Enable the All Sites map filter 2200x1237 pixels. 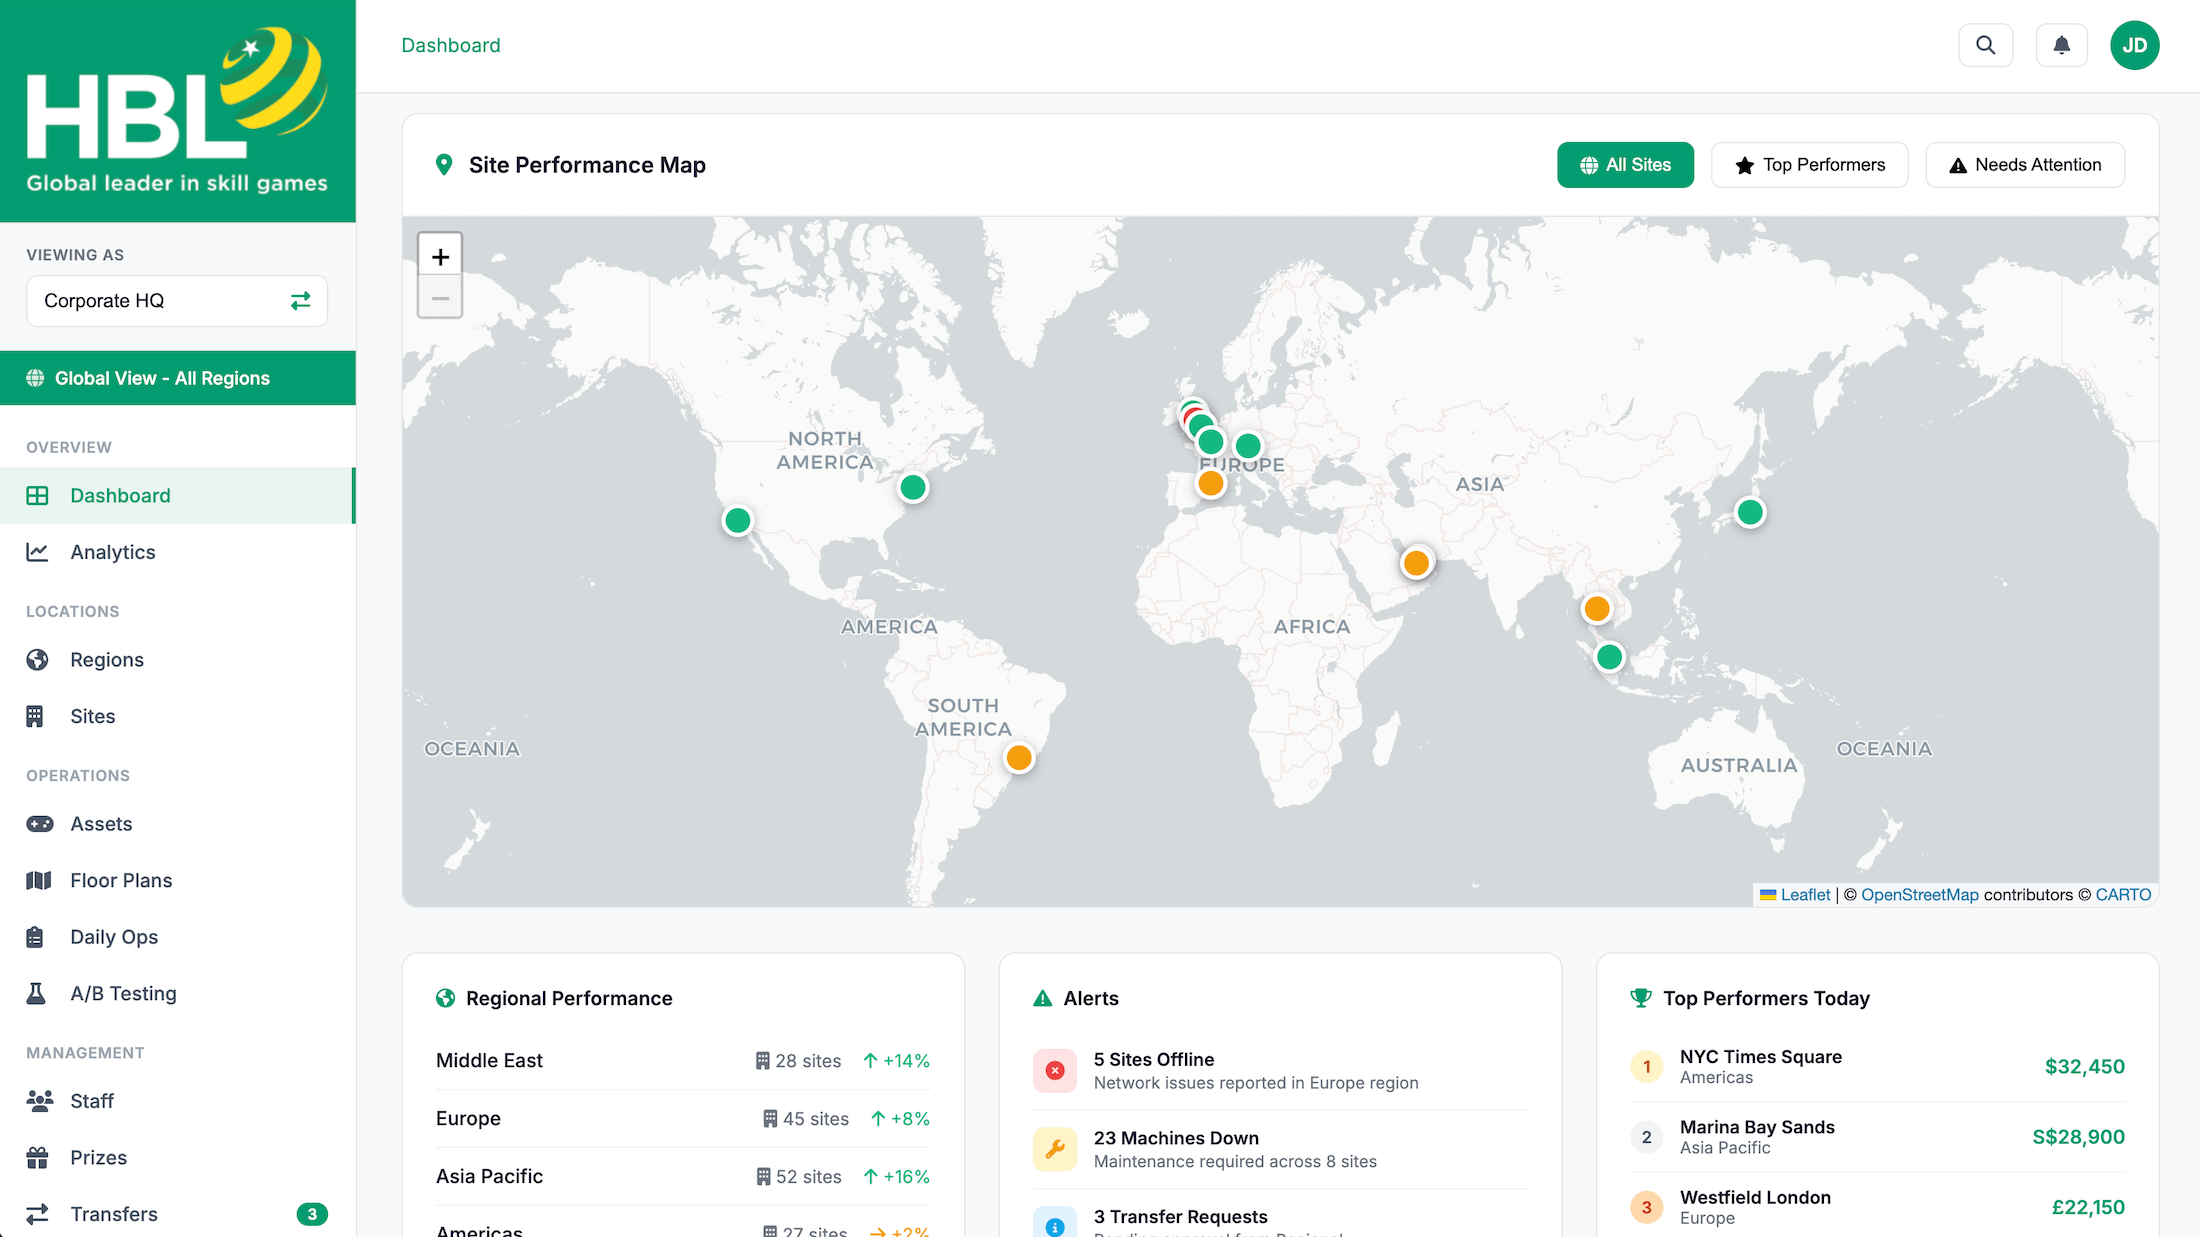[x=1625, y=164]
